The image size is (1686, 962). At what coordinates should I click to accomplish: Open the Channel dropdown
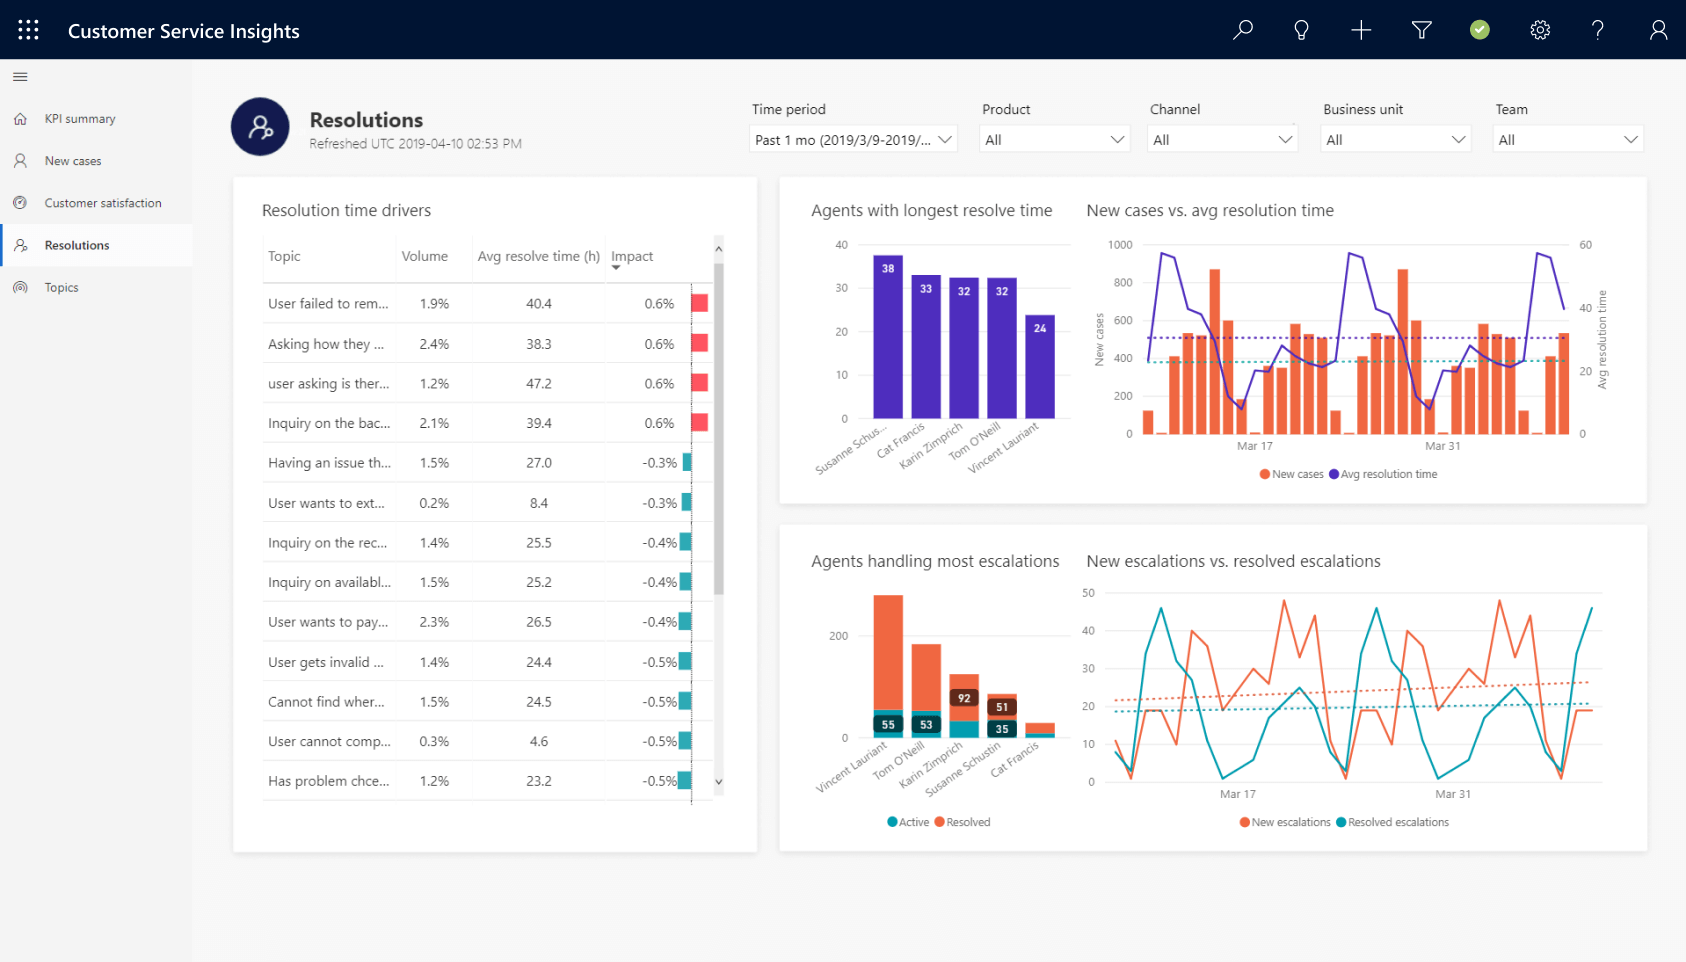click(x=1222, y=139)
